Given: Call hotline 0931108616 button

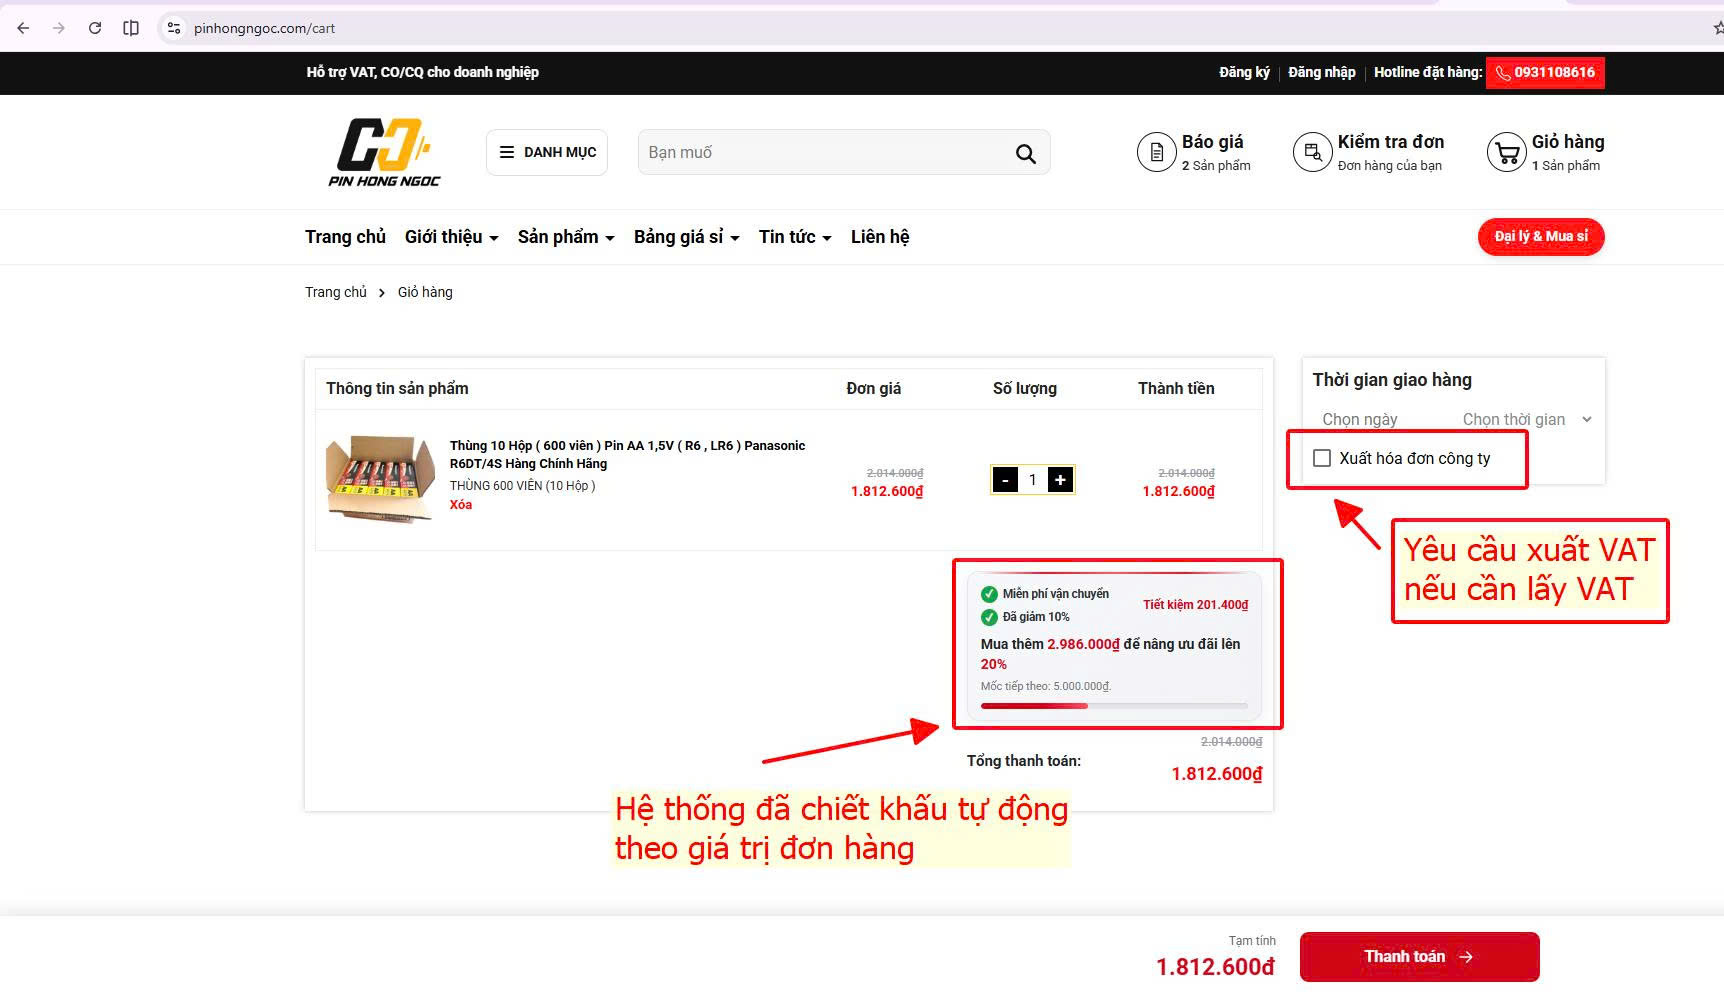Looking at the screenshot, I should coord(1545,72).
